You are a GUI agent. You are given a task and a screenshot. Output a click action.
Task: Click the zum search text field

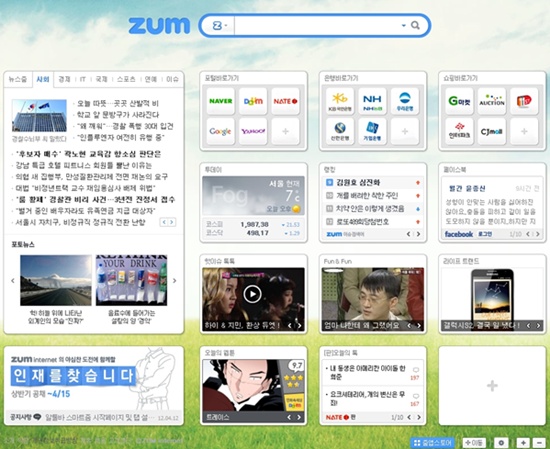(317, 25)
